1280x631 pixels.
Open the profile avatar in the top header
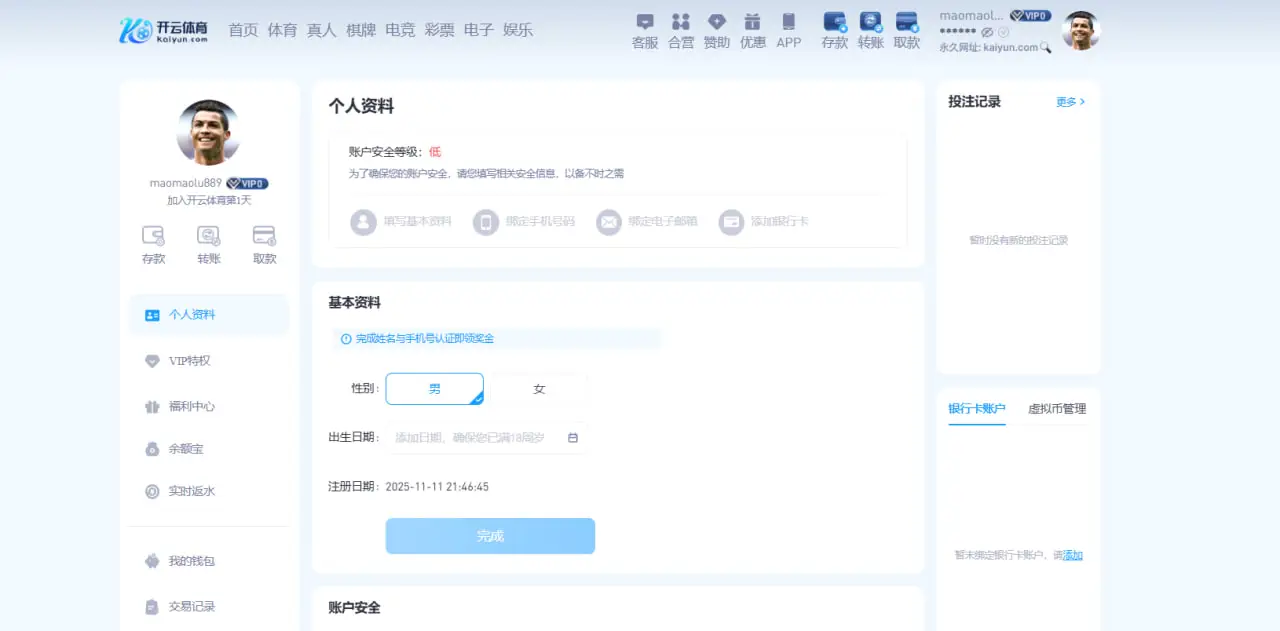[1081, 31]
